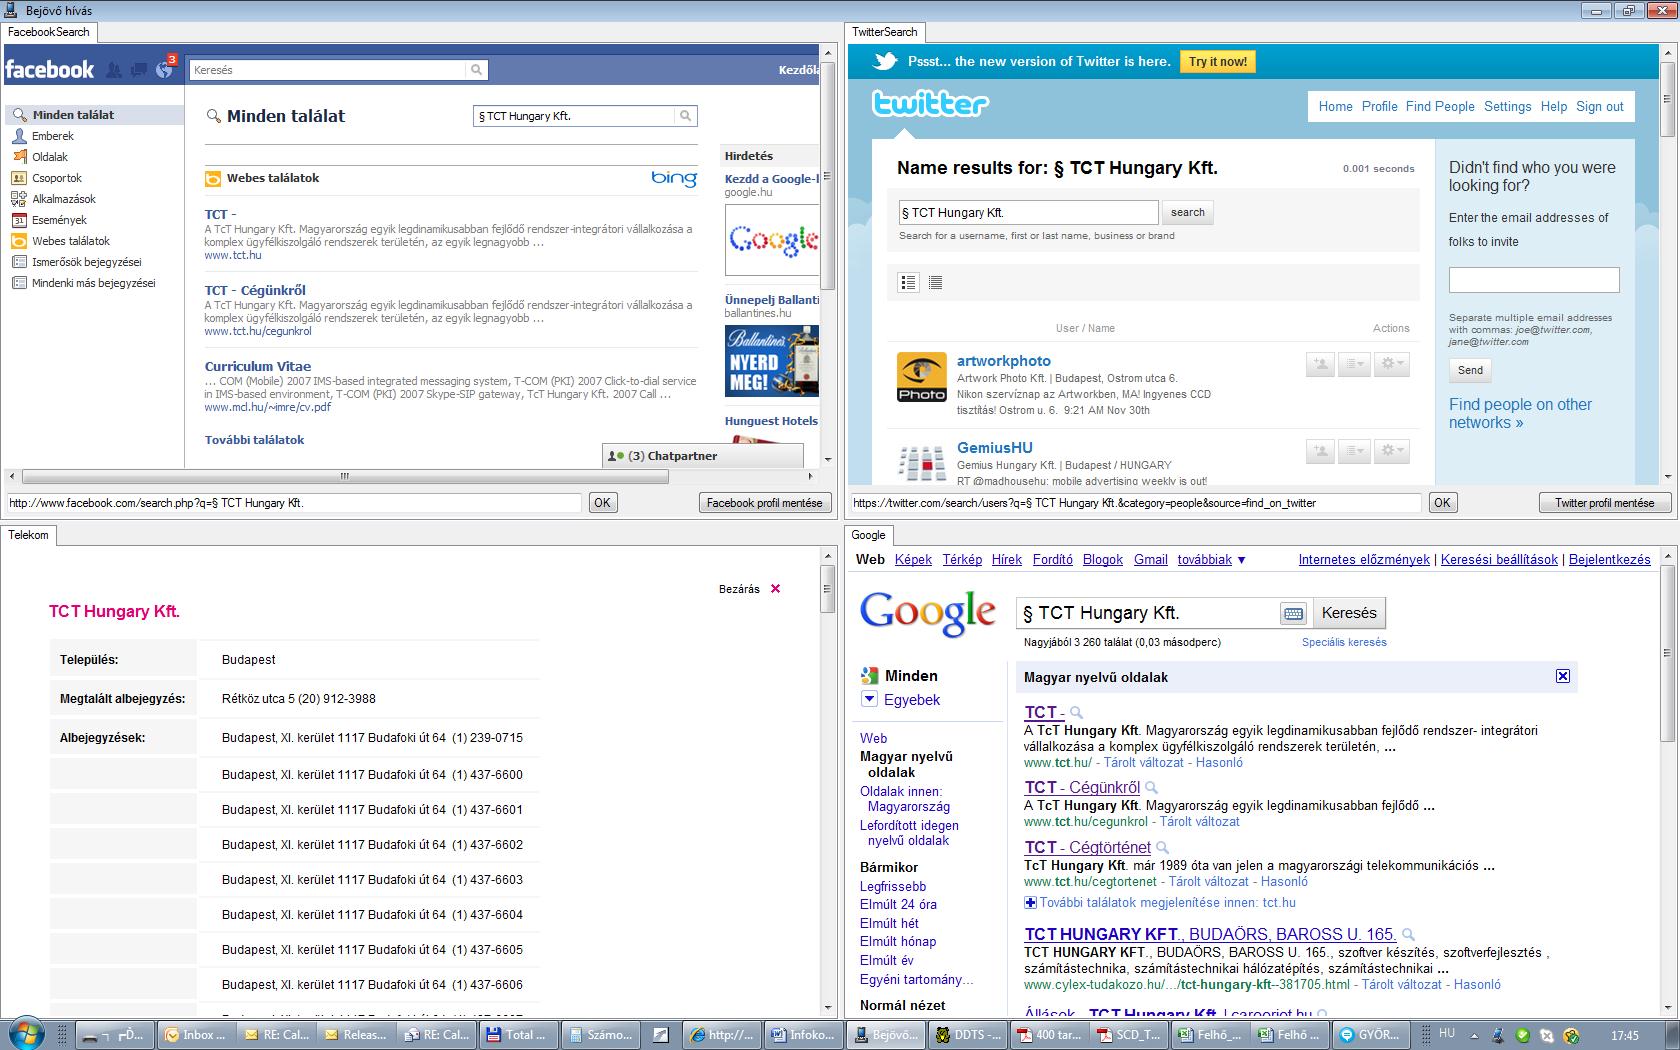
Task: Focus Google search query field
Action: (1147, 613)
